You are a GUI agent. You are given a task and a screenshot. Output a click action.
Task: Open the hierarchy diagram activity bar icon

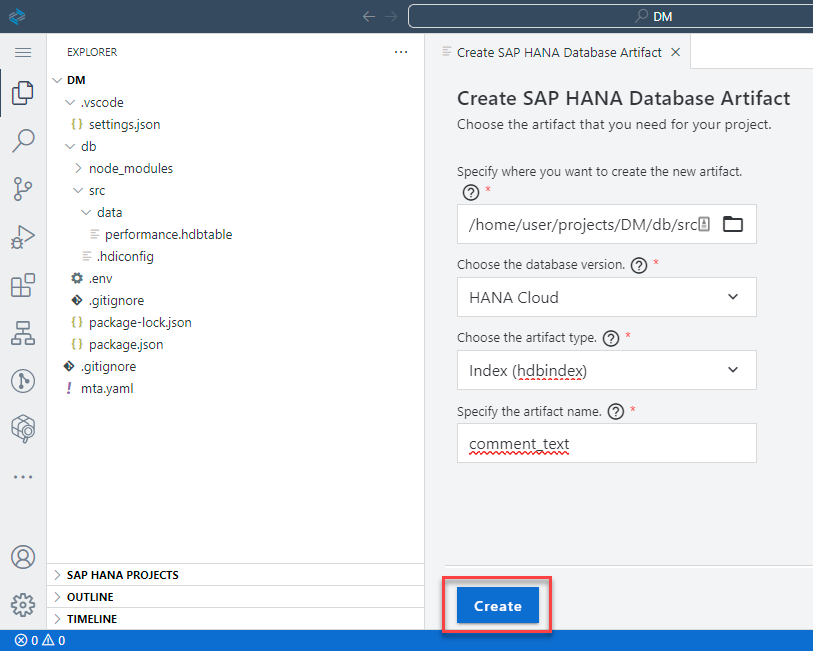pyautogui.click(x=23, y=333)
